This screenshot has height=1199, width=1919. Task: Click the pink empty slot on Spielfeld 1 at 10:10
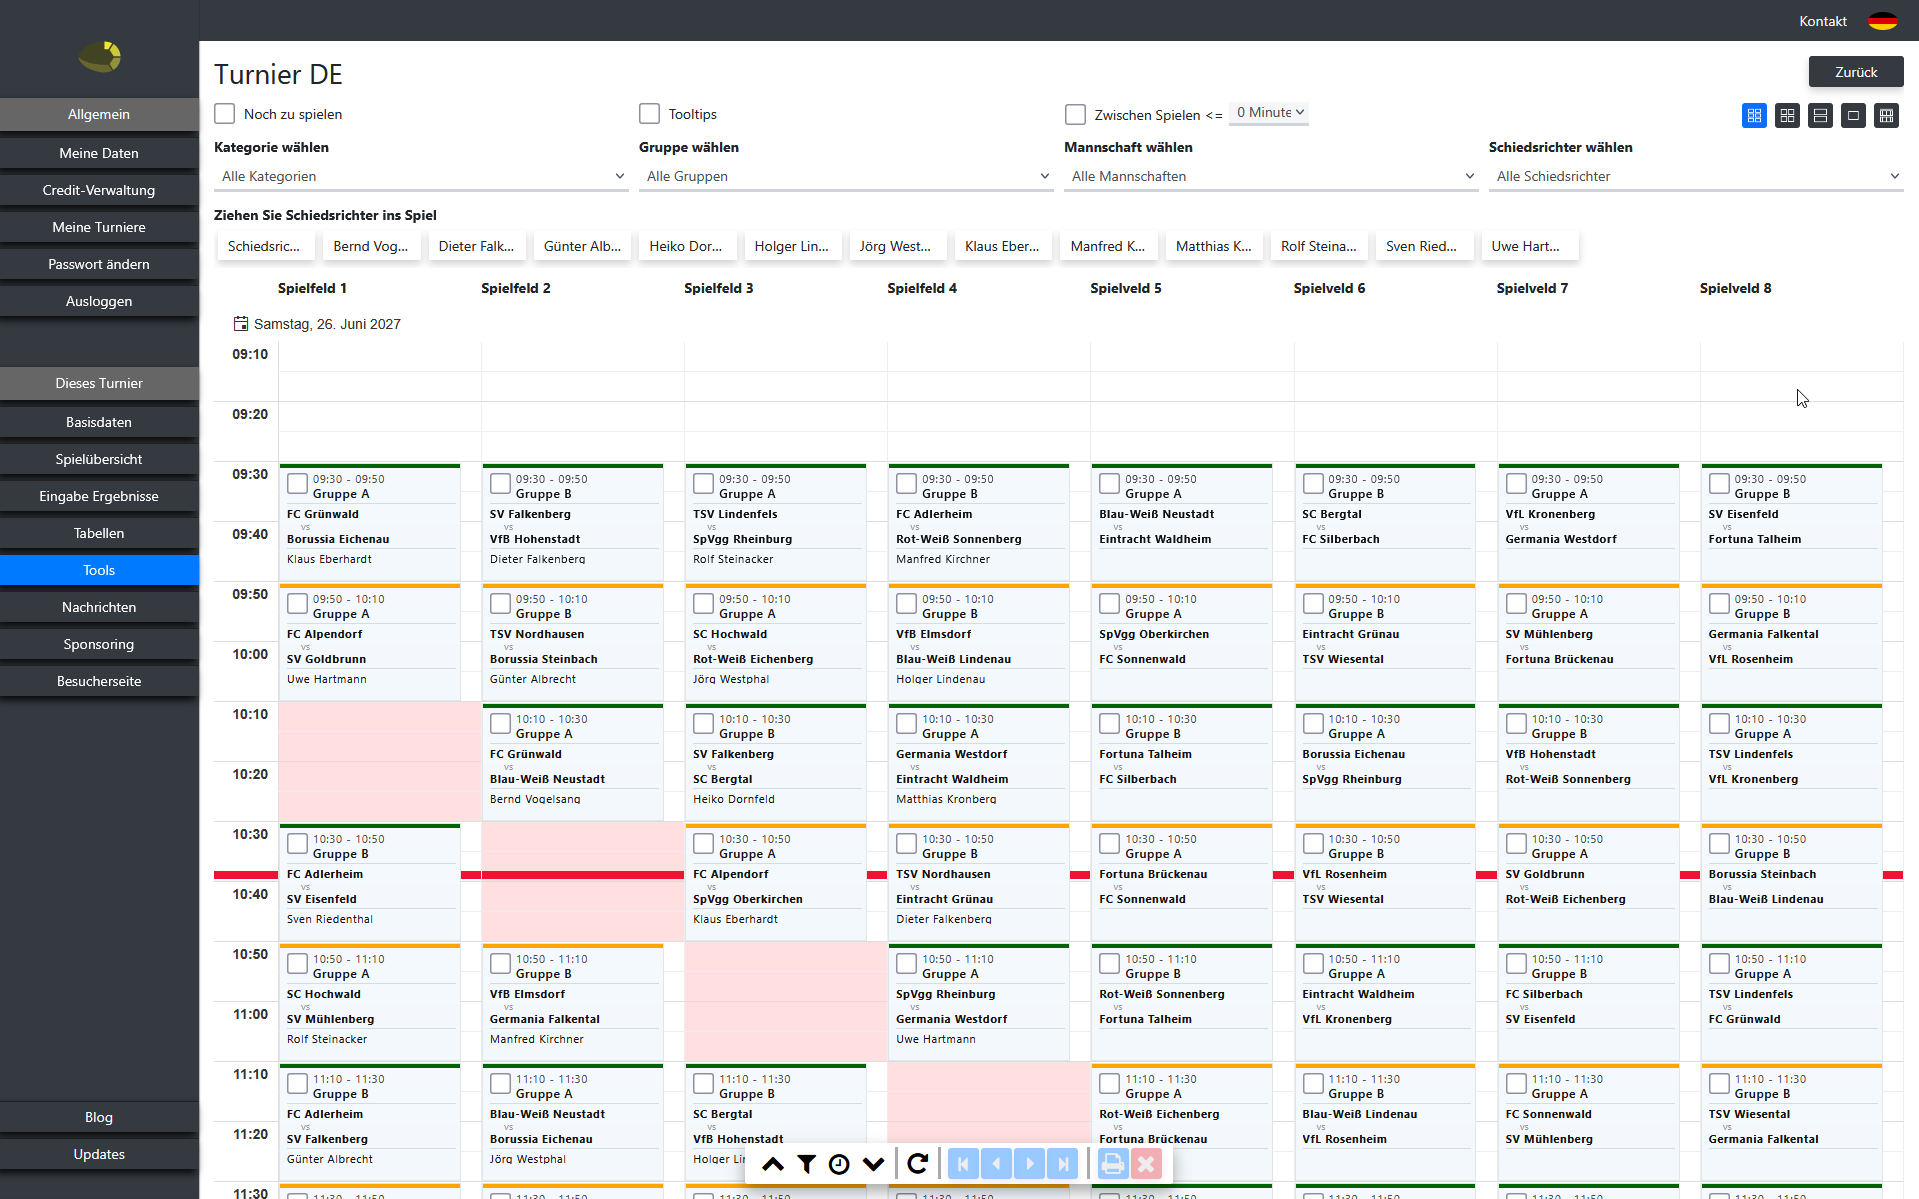tap(380, 761)
